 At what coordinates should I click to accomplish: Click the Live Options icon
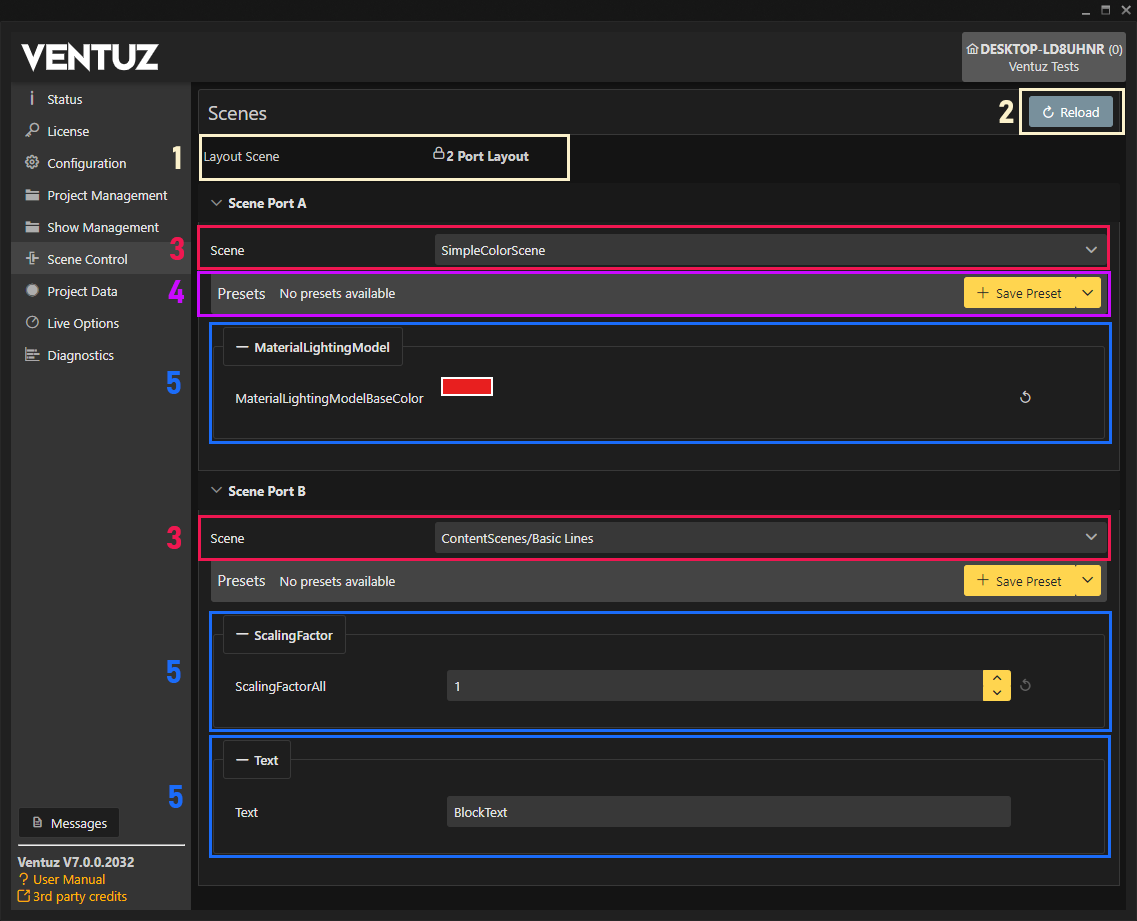point(32,323)
